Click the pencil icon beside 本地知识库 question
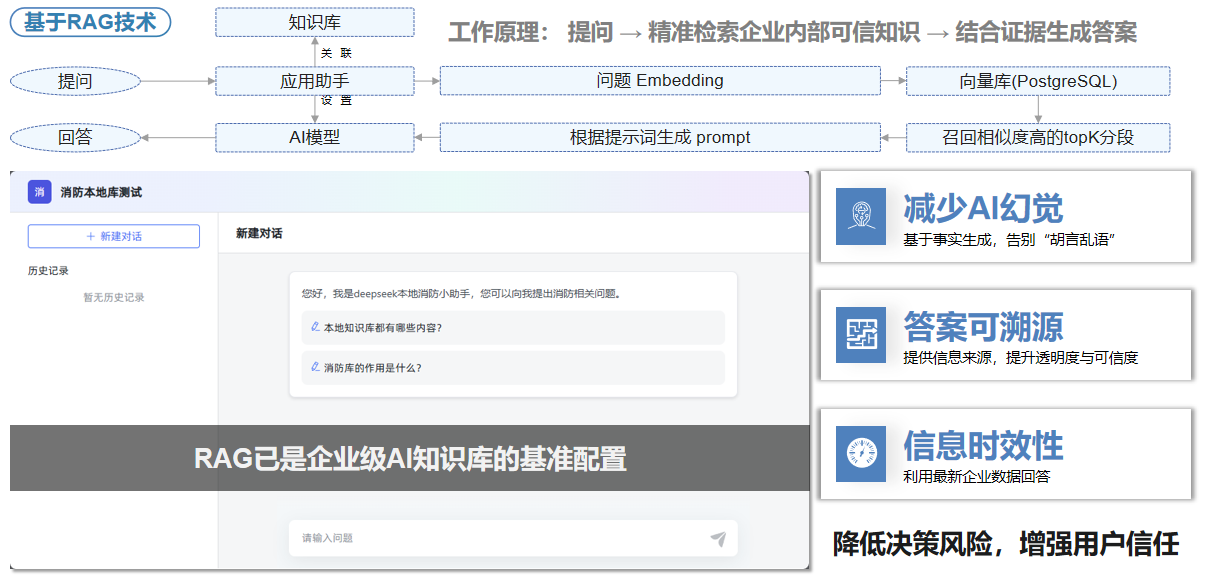The height and width of the screenshot is (584, 1208). pyautogui.click(x=315, y=327)
